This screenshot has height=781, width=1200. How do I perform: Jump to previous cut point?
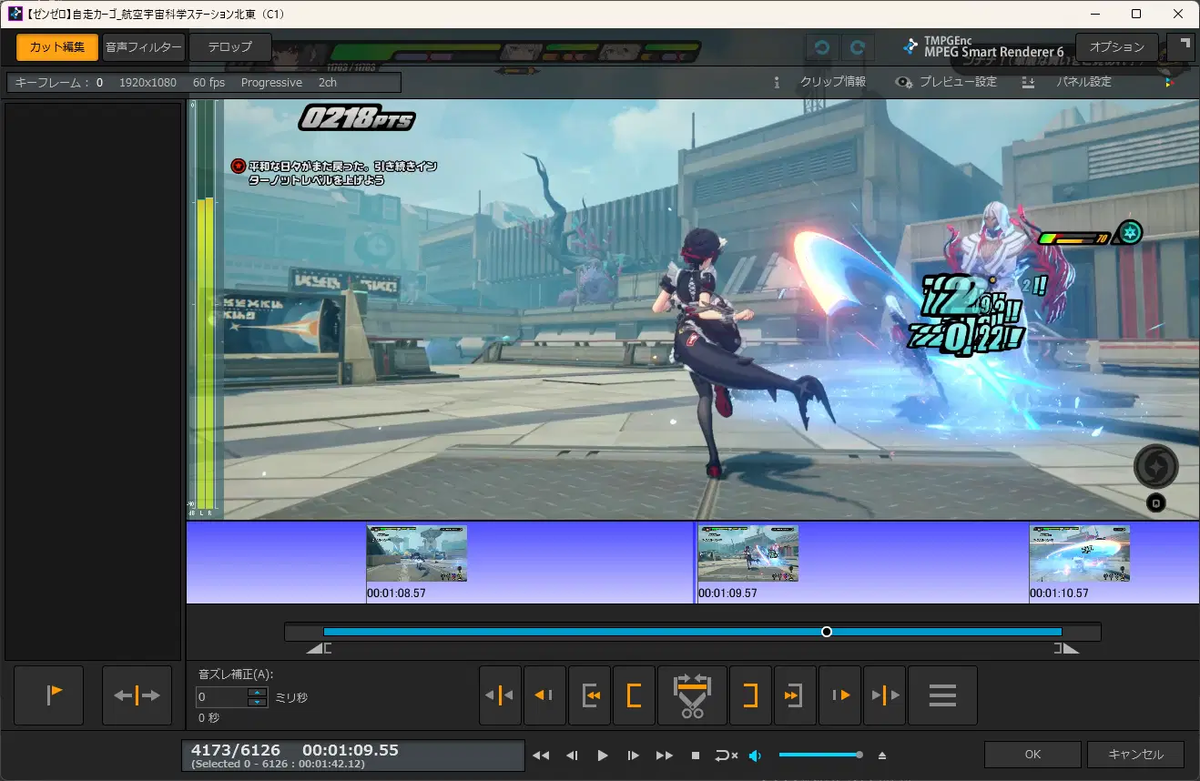point(500,695)
